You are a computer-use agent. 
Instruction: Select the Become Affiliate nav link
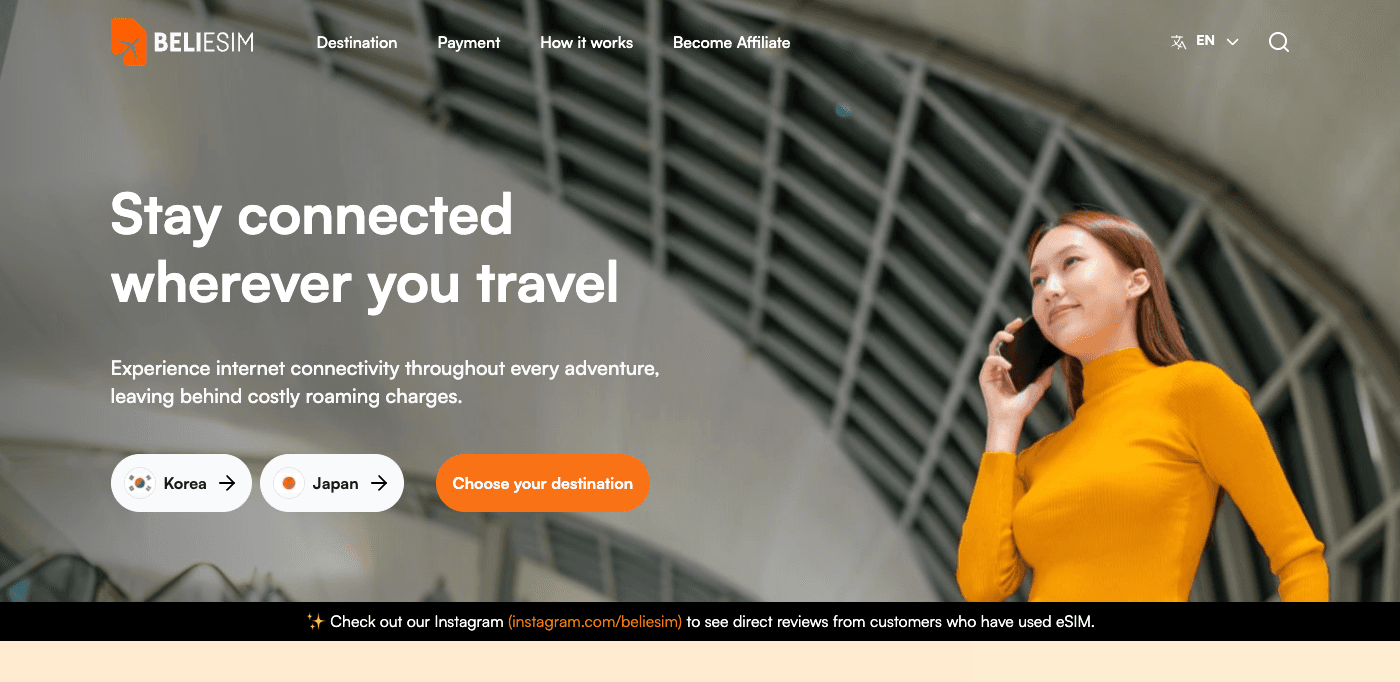(x=732, y=43)
